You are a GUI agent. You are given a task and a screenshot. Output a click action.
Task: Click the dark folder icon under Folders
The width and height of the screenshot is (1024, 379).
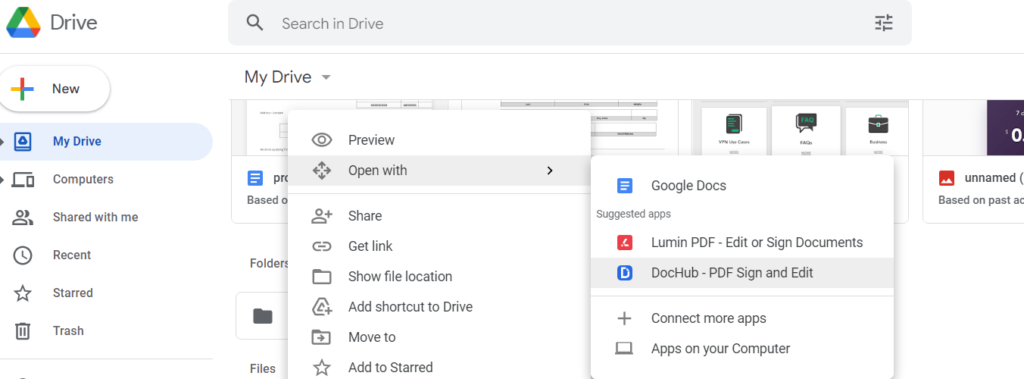263,316
